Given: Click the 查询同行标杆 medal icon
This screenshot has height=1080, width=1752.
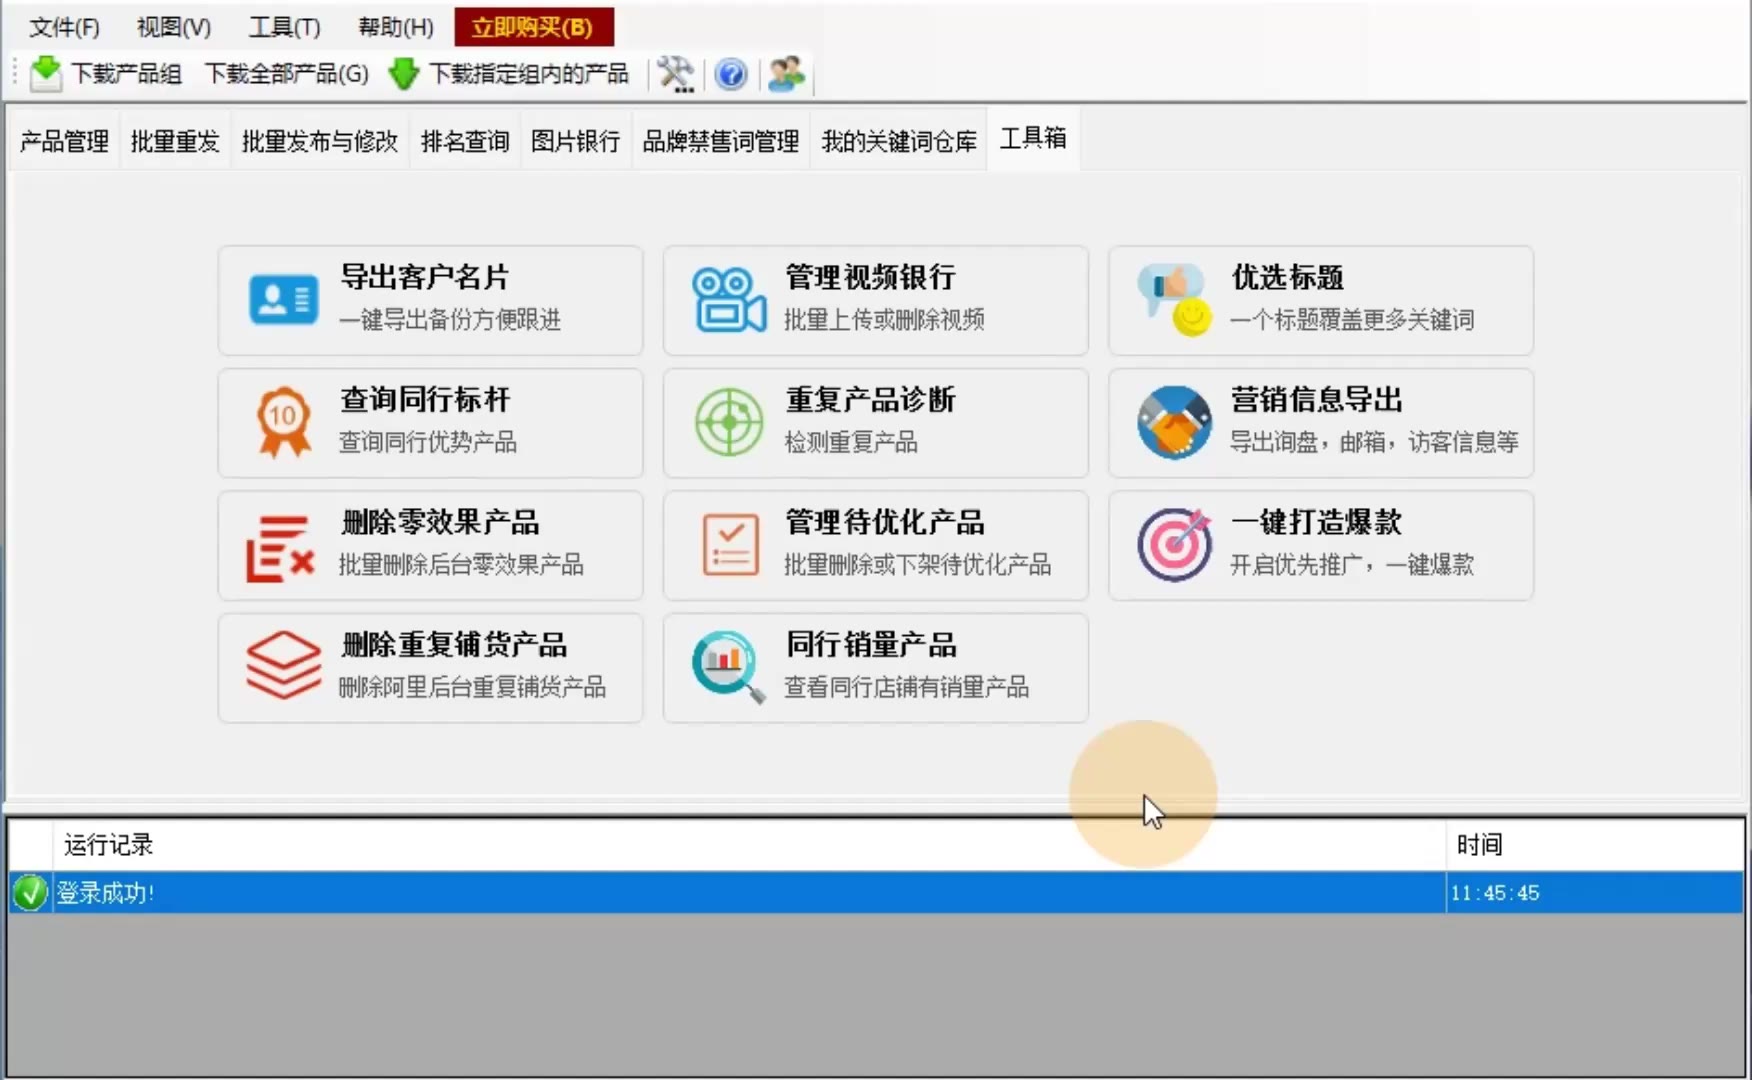Looking at the screenshot, I should tap(284, 422).
